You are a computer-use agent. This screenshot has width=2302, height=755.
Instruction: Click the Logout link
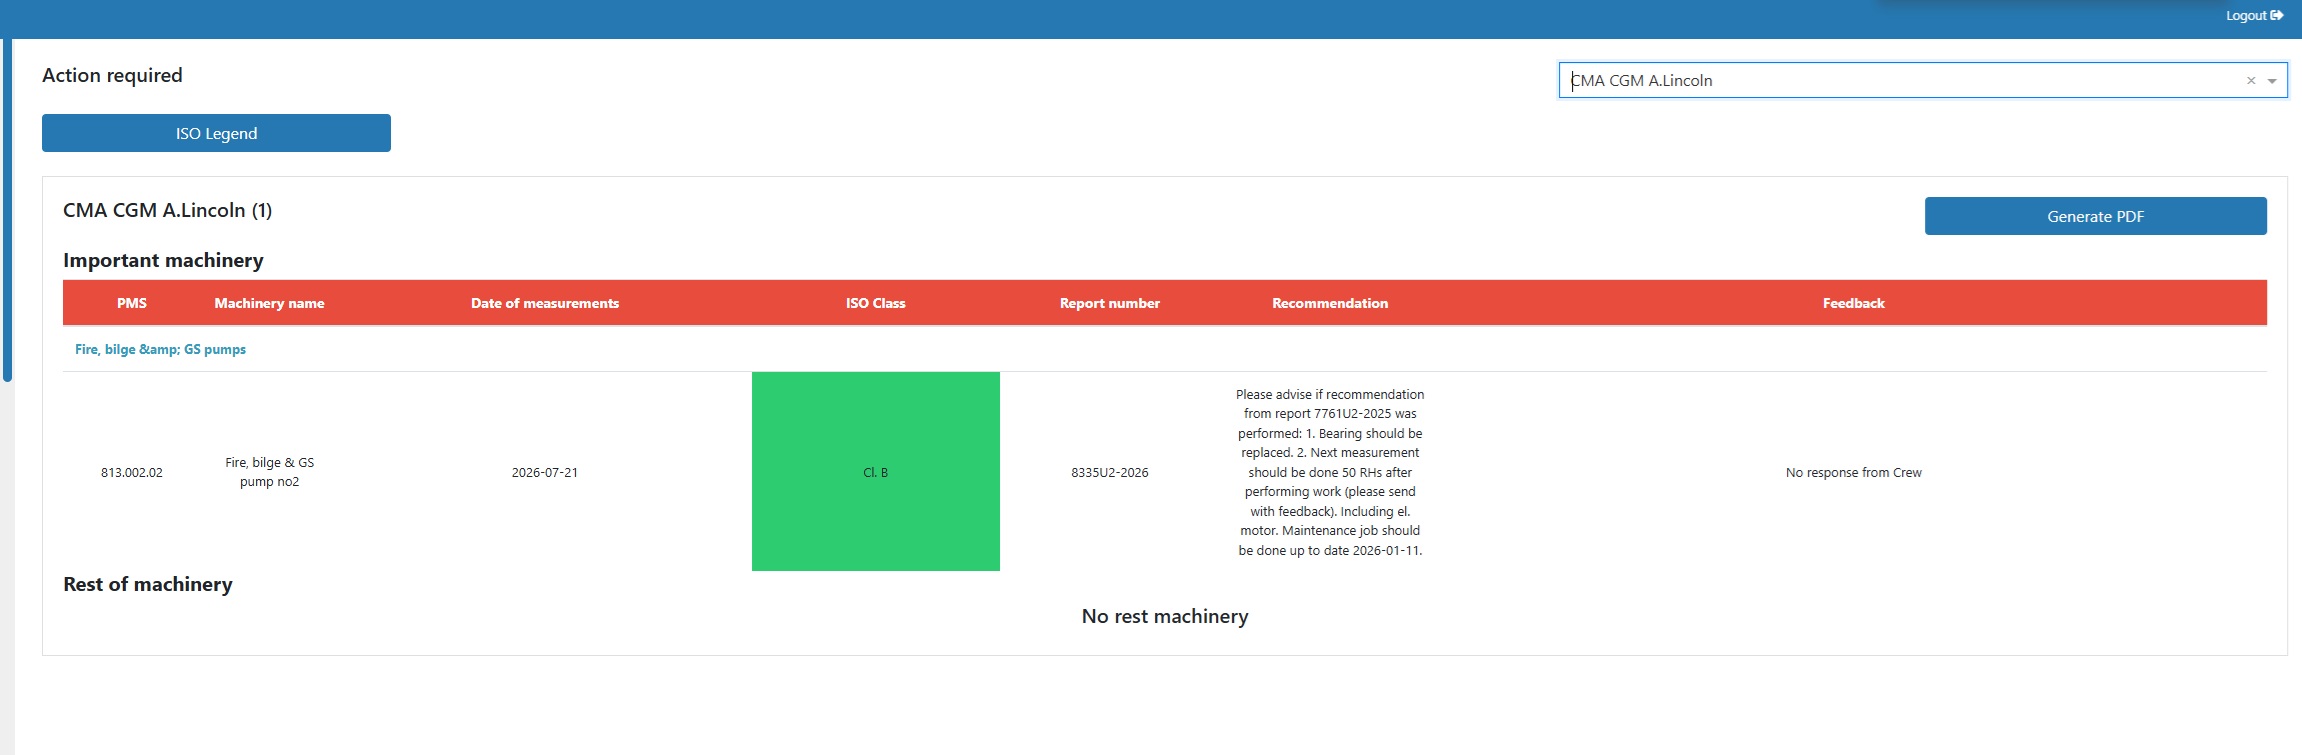[x=2254, y=16]
